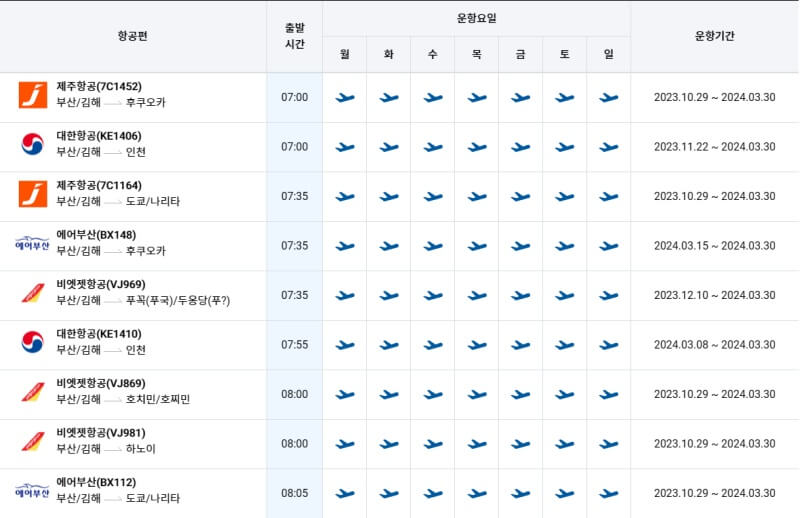The image size is (800, 518).
Task: Click the Korean Air logo for flight KE1406
Action: pos(33,144)
